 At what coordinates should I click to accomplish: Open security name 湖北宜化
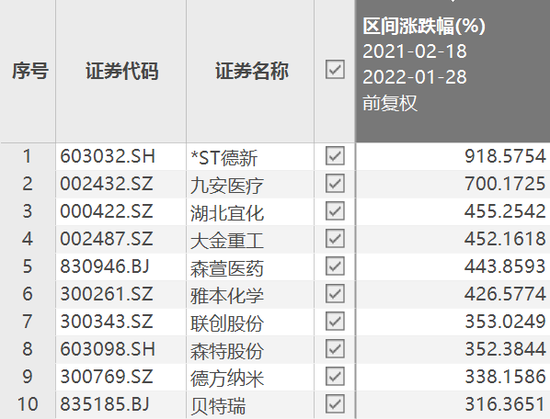coord(227,213)
